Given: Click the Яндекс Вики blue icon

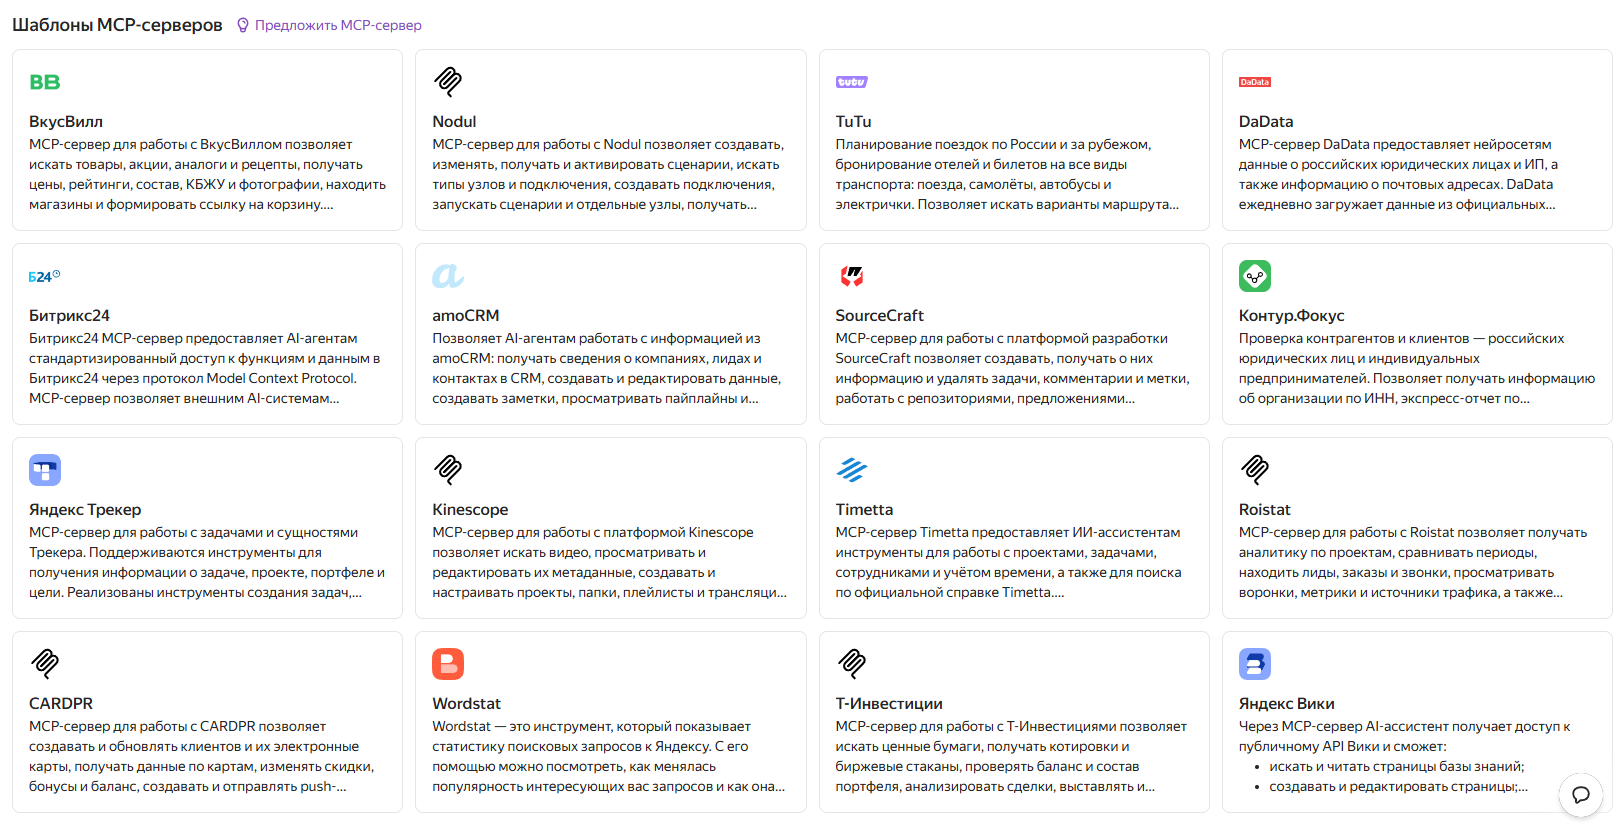Looking at the screenshot, I should (1255, 664).
